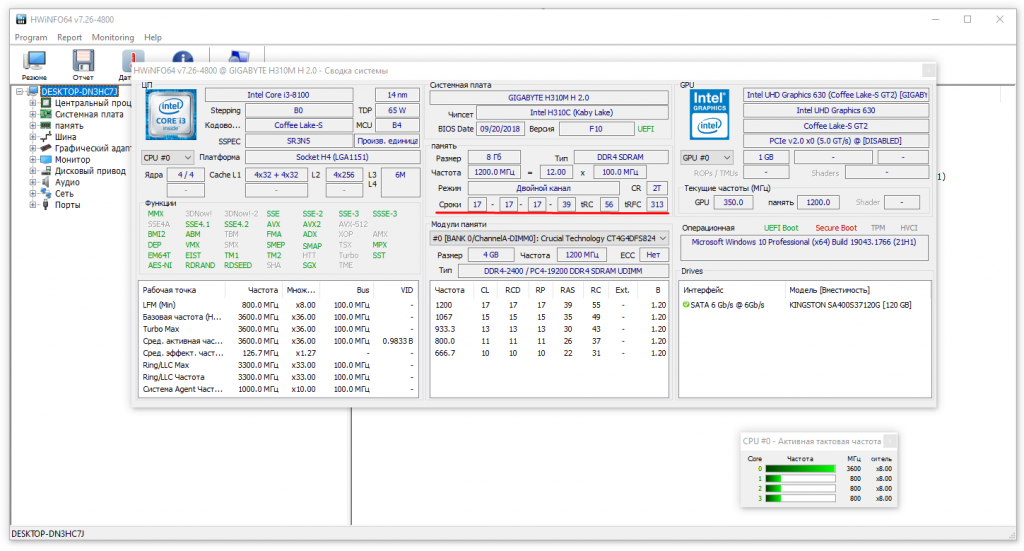The image size is (1024, 551).
Task: Open the GPU #0 dropdown
Action: (706, 157)
